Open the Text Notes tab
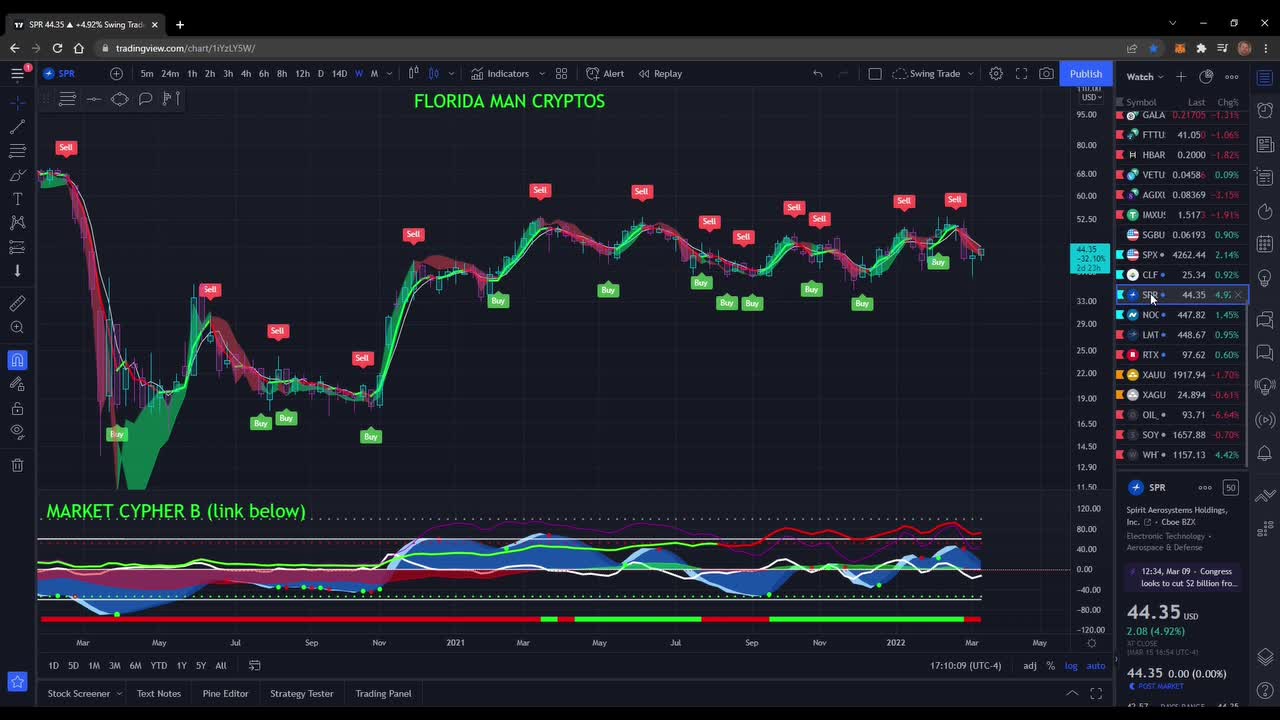This screenshot has width=1280, height=720. pyautogui.click(x=159, y=693)
